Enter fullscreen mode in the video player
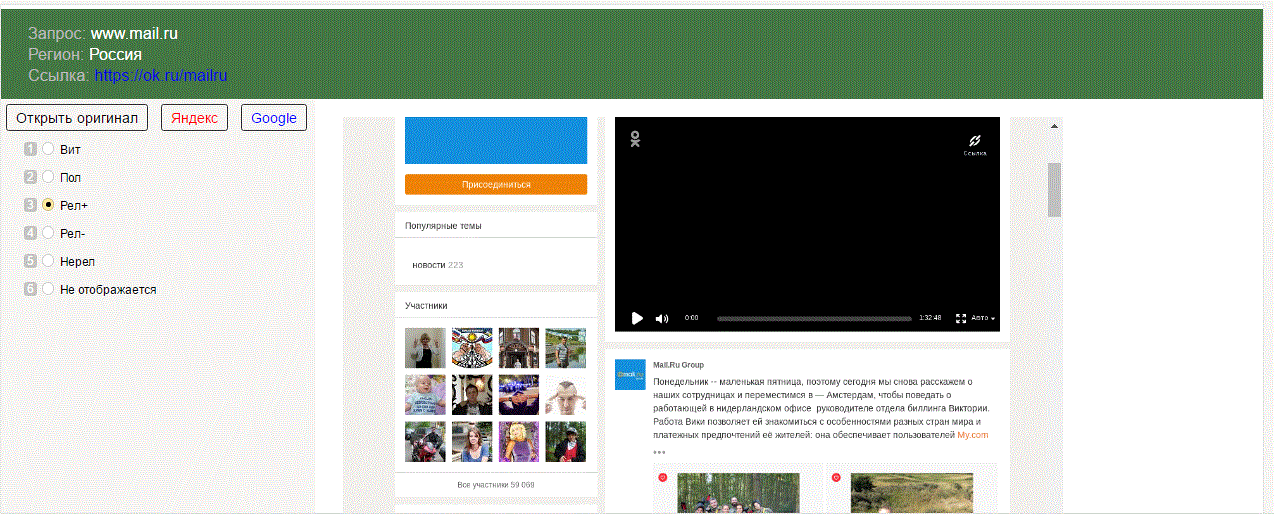This screenshot has width=1274, height=521. point(961,318)
